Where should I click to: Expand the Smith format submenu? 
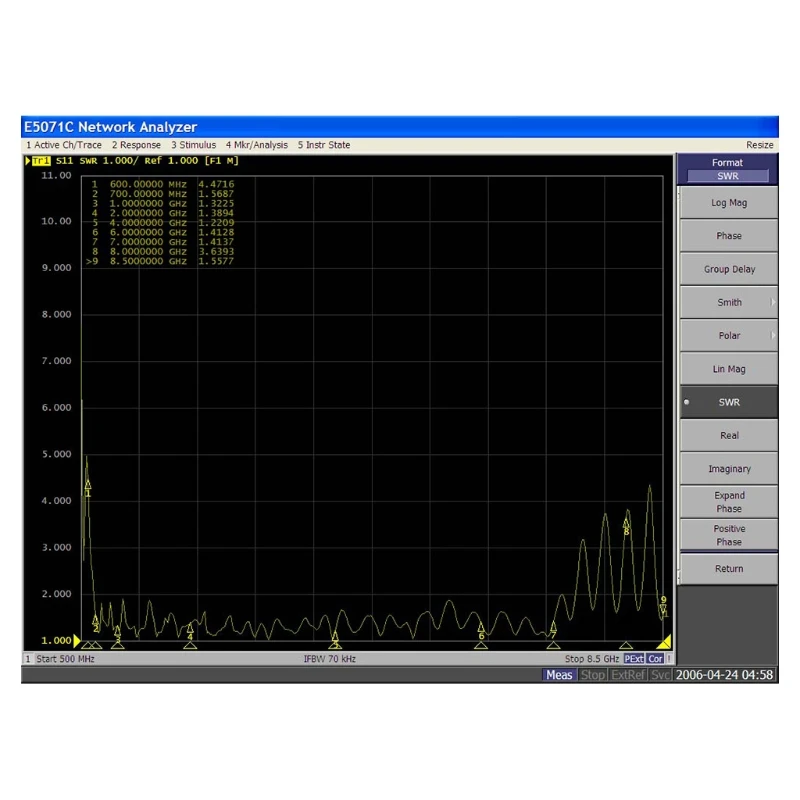tap(729, 302)
